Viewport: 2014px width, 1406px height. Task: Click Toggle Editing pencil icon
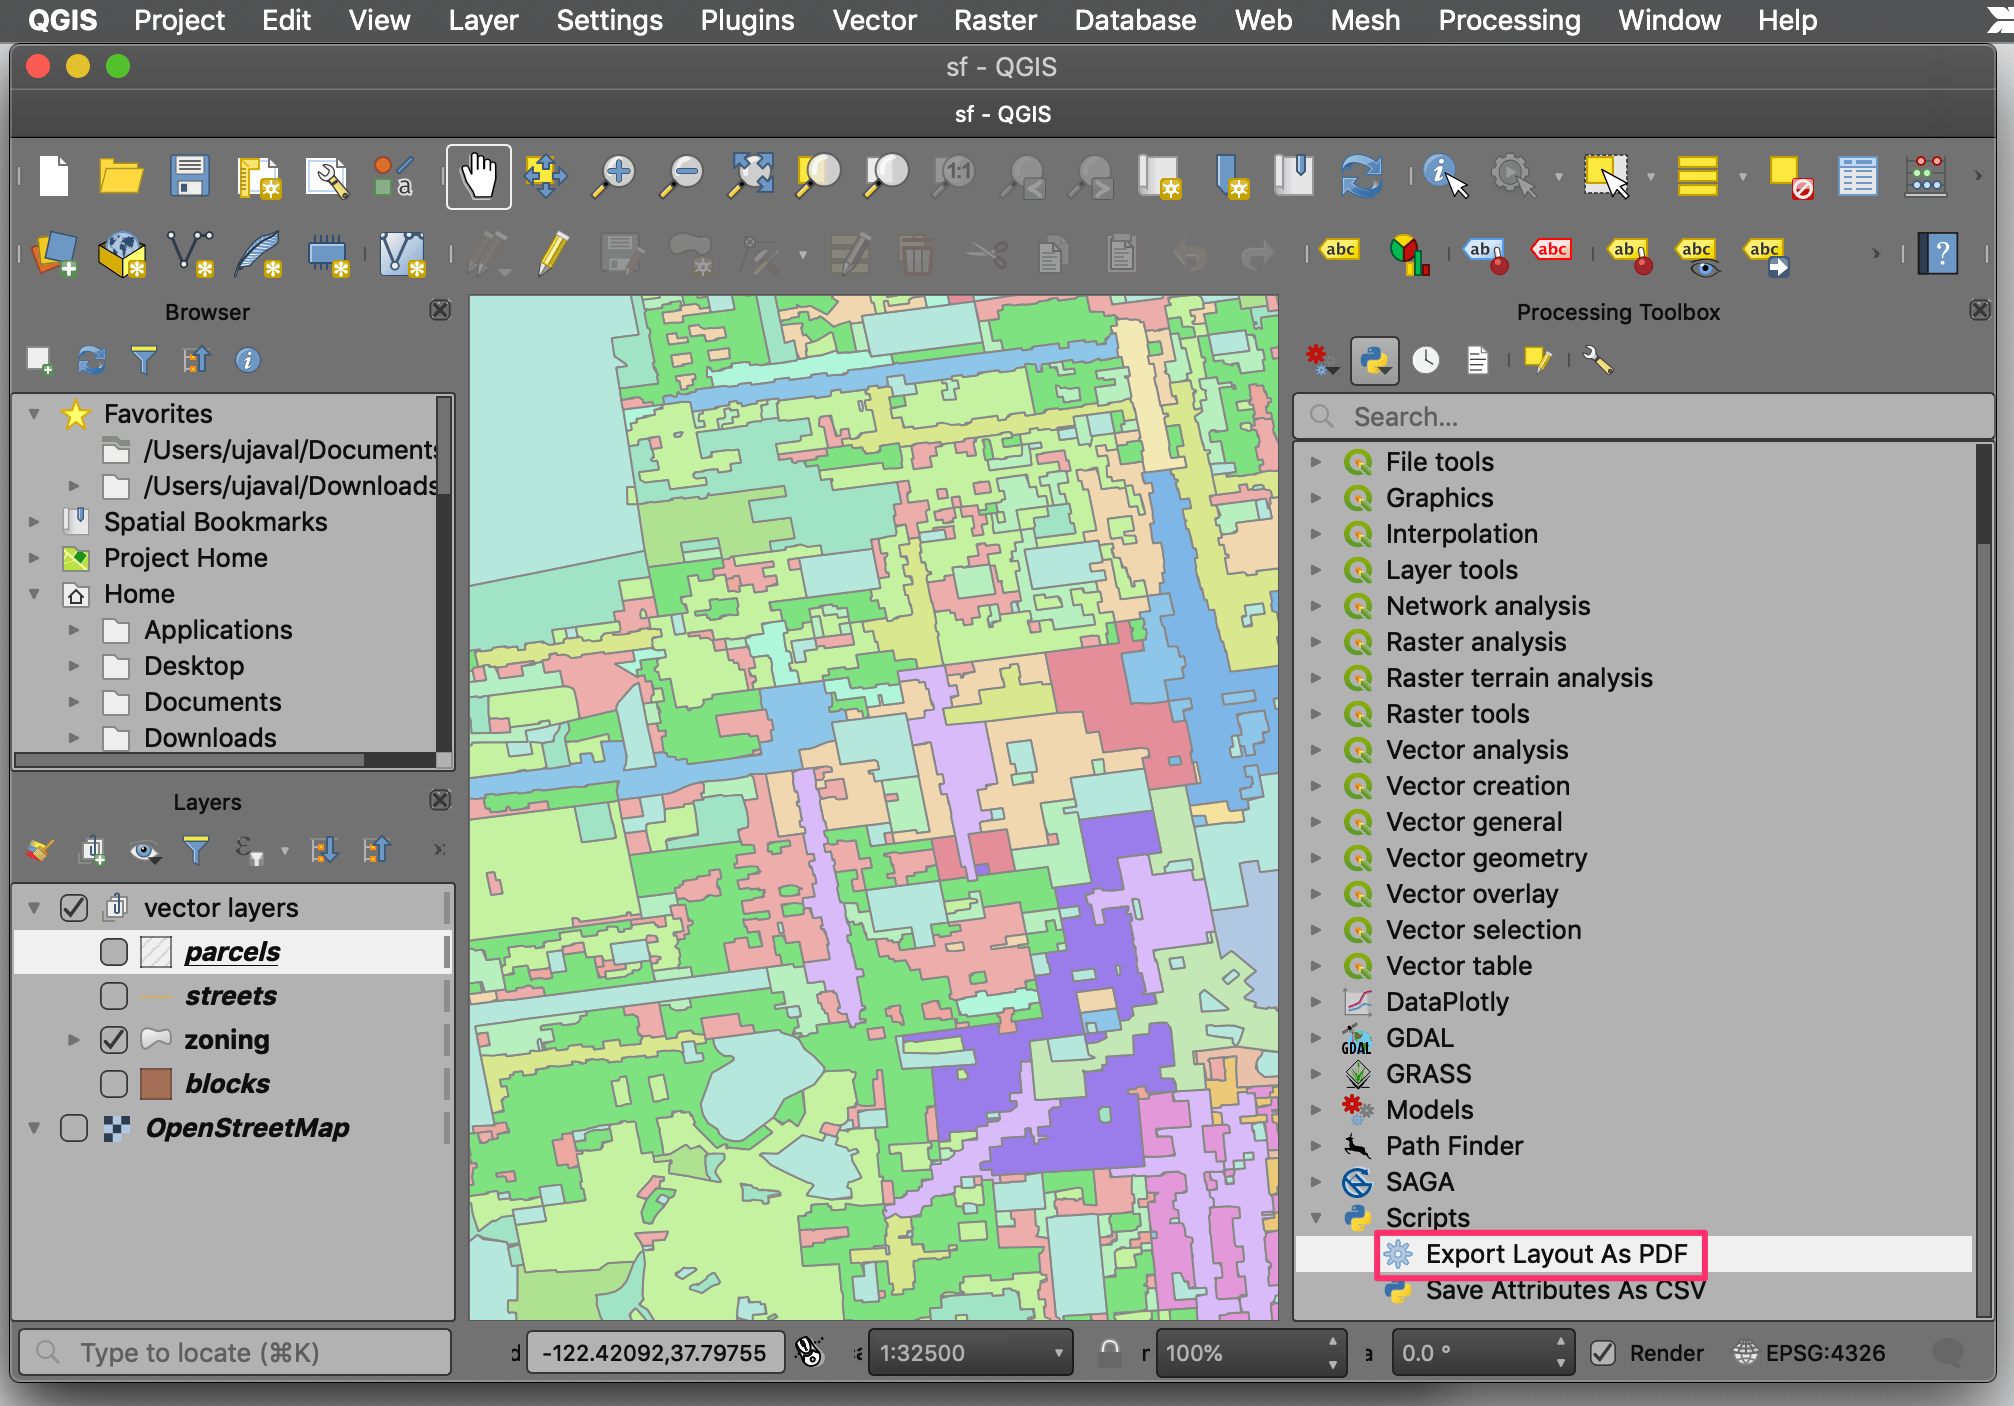553,253
